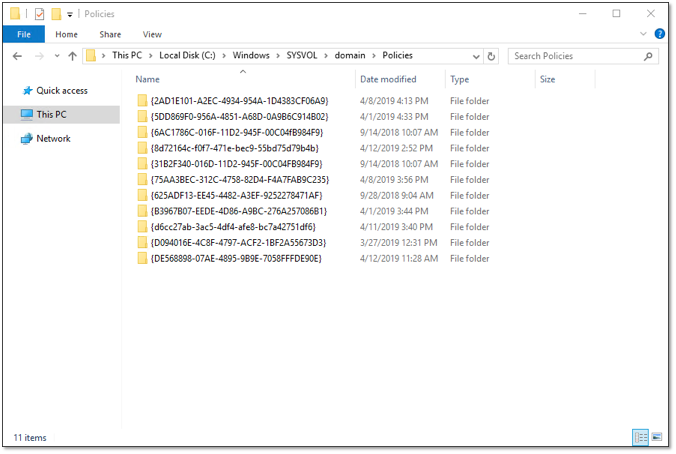
Task: Switch to Details view layout
Action: 639,437
